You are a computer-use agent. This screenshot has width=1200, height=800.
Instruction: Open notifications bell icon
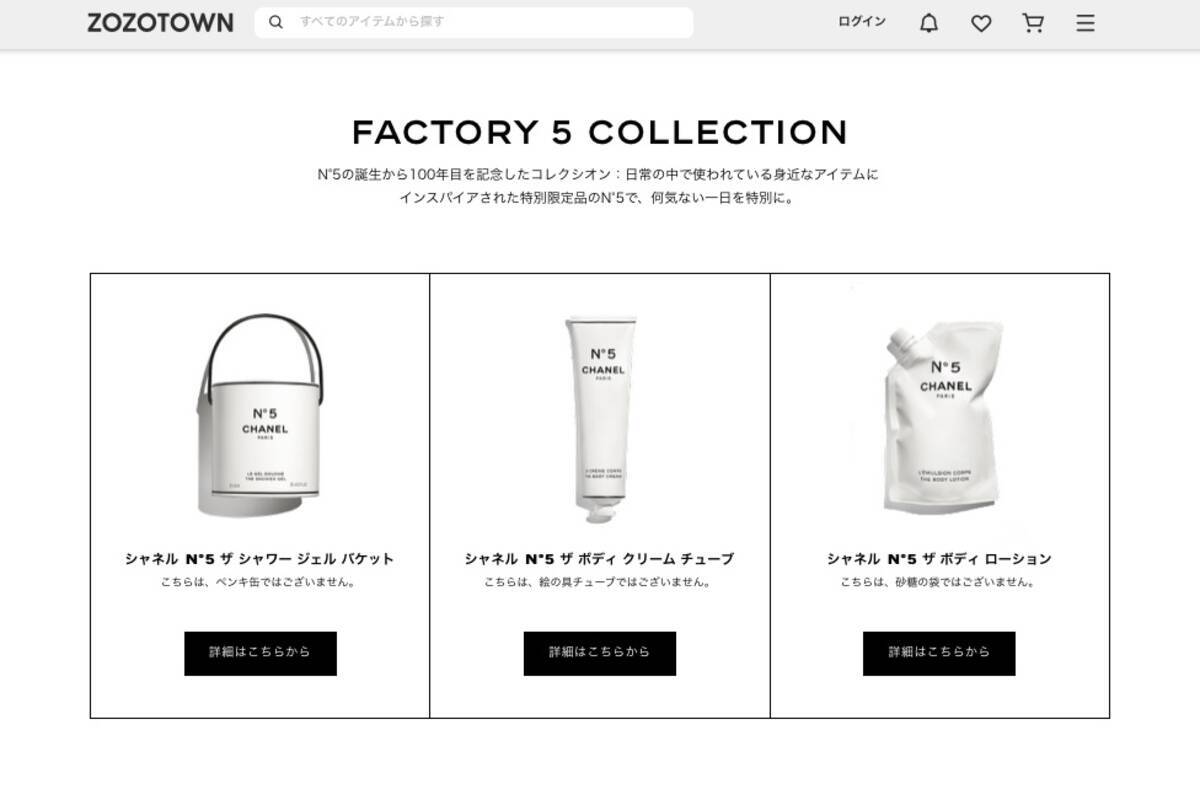929,23
